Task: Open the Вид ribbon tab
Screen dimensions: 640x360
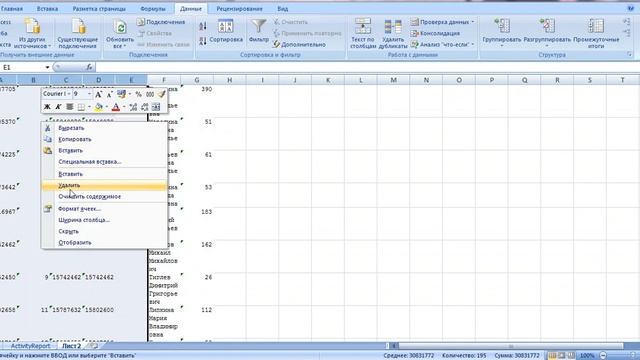Action: (x=282, y=8)
